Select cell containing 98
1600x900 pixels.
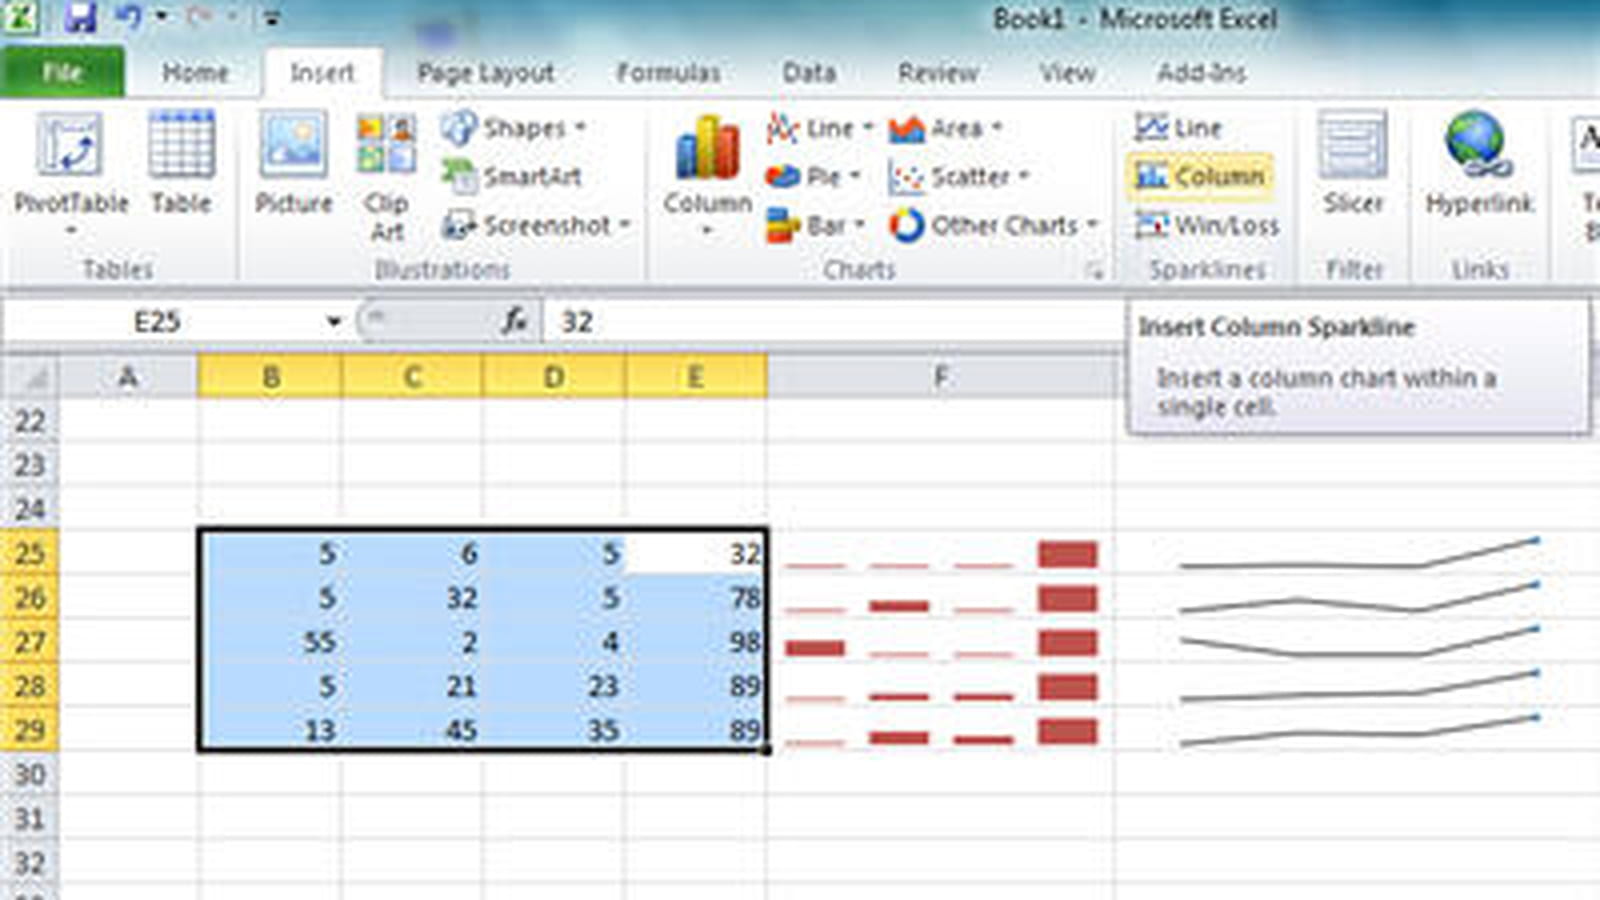click(x=695, y=641)
